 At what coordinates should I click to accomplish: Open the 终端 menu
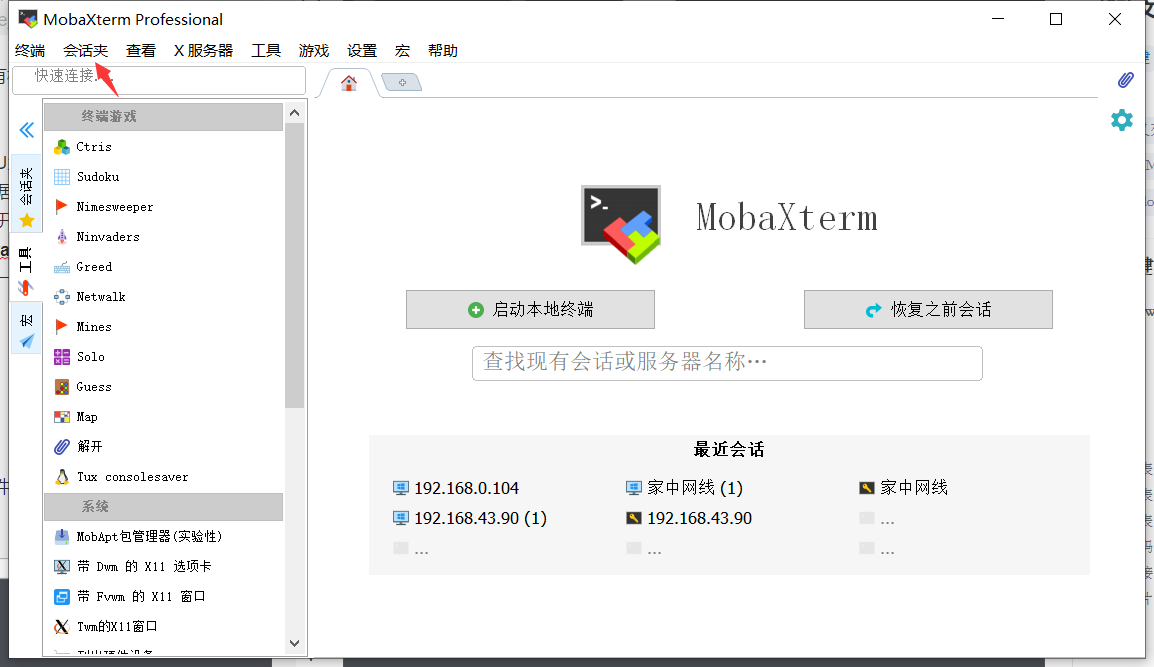click(30, 51)
